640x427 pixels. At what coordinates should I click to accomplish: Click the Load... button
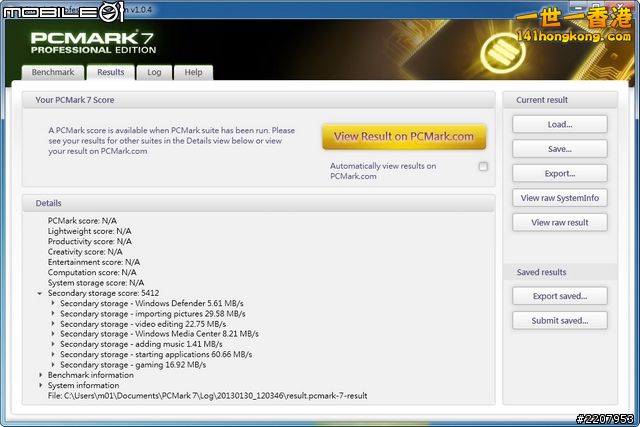pos(559,125)
